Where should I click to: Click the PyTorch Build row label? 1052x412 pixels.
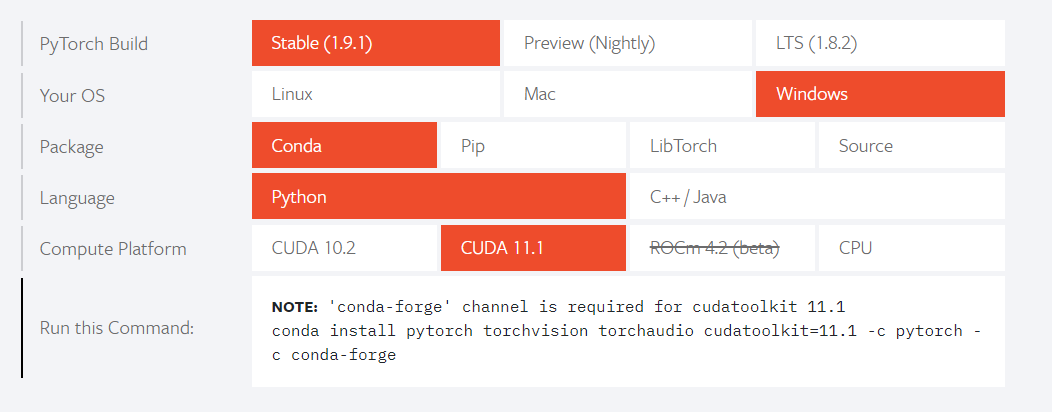(x=94, y=44)
